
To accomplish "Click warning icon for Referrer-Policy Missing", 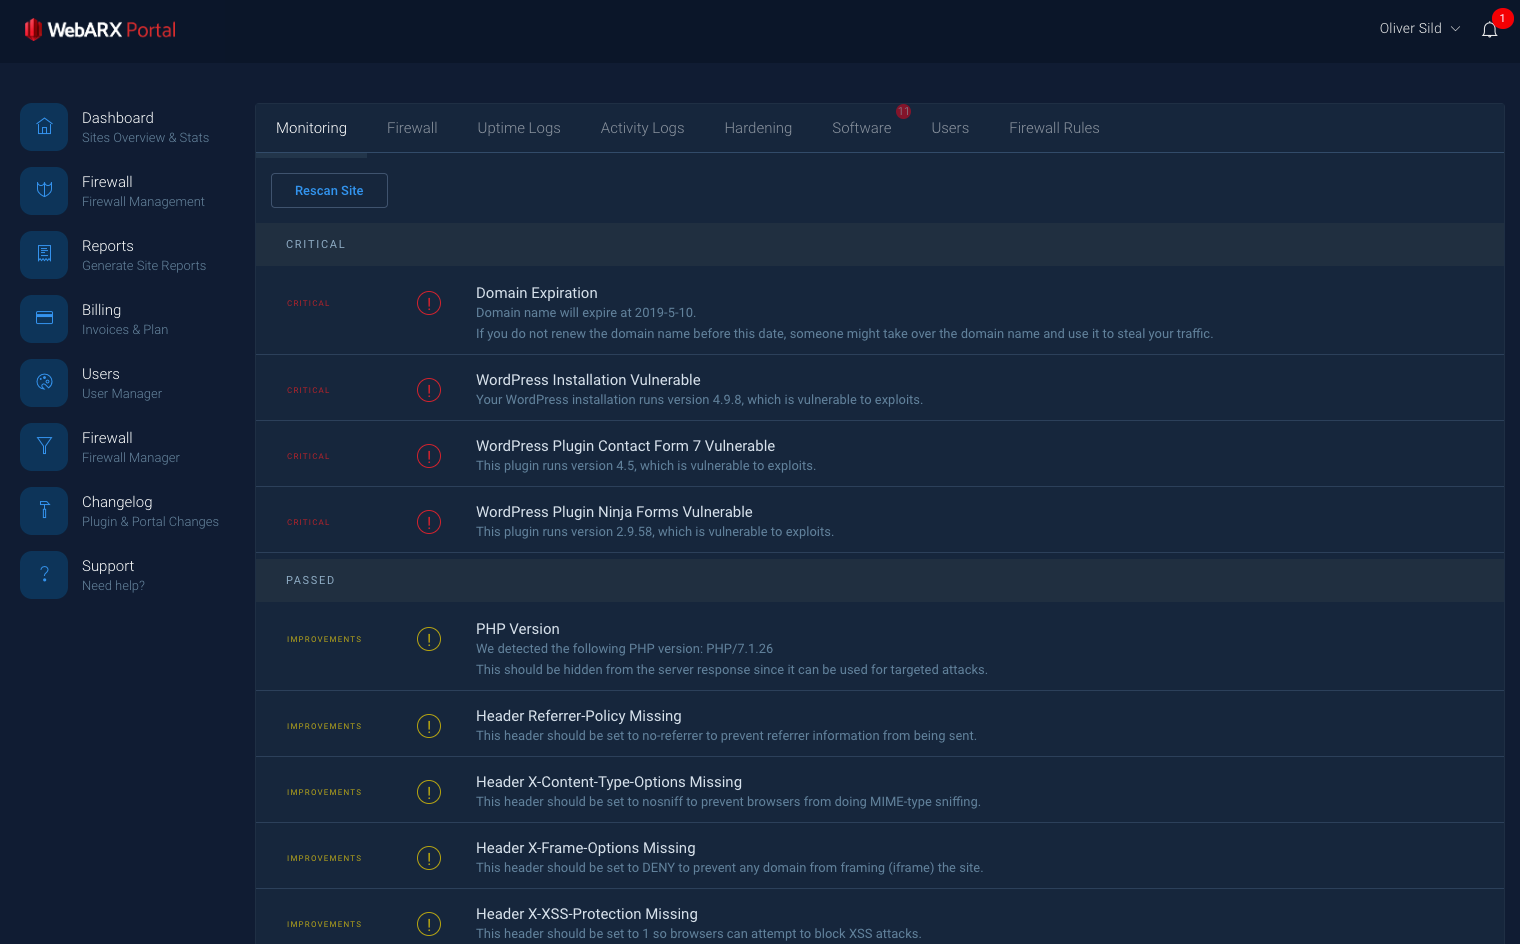I will point(429,726).
